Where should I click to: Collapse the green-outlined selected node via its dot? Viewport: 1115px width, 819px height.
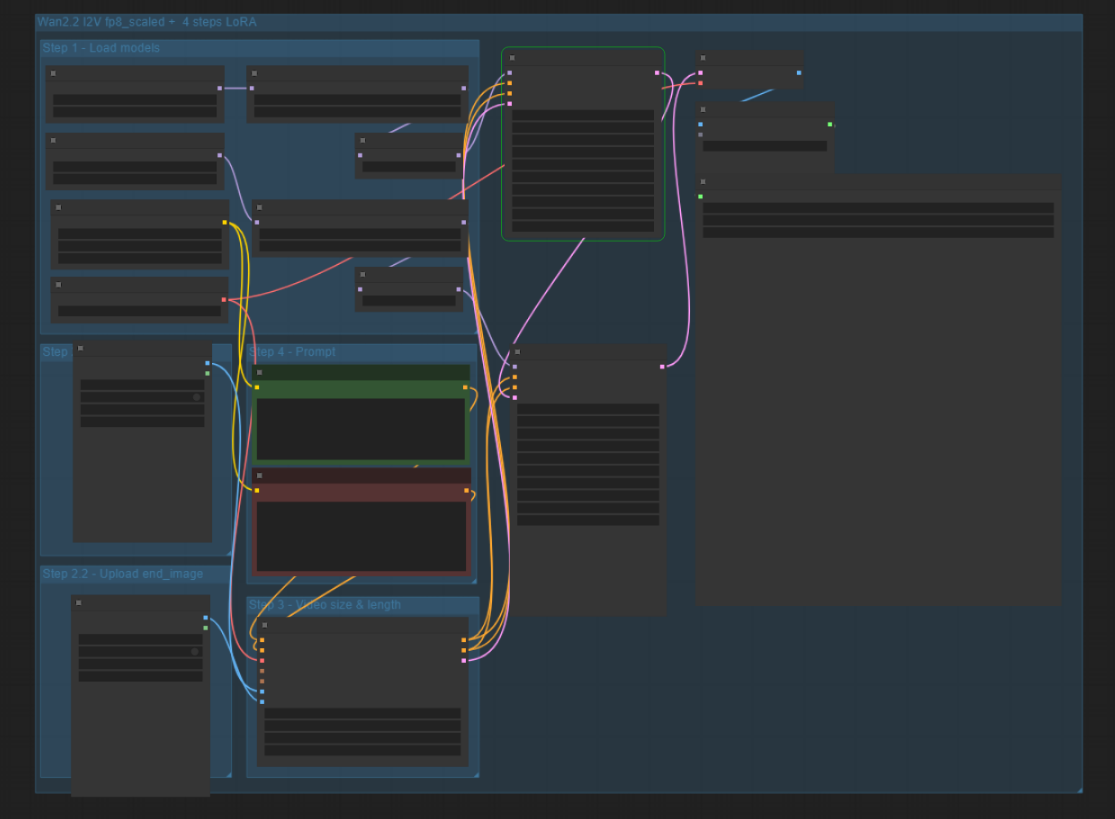[x=512, y=58]
